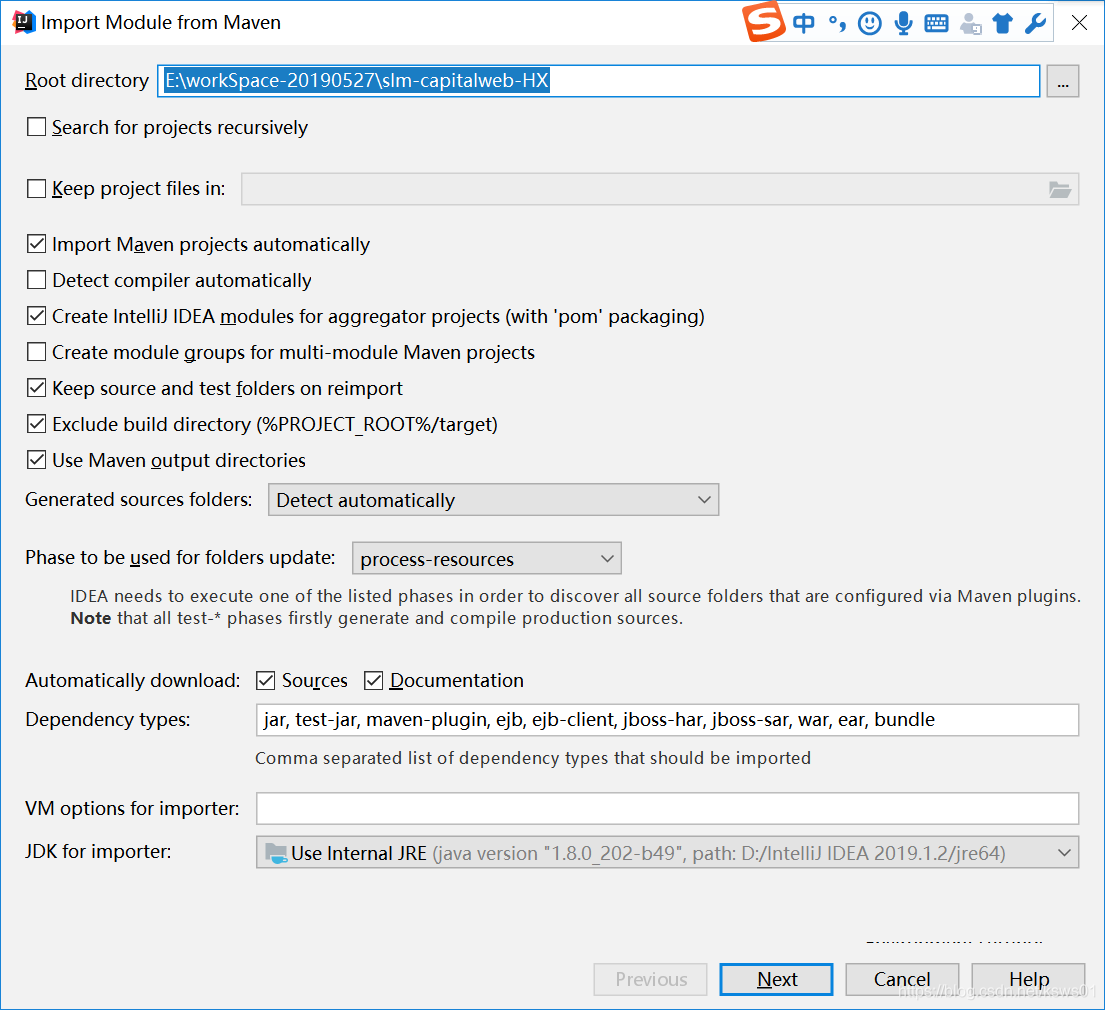Image resolution: width=1105 pixels, height=1010 pixels.
Task: Click the Sogou user account icon
Action: 970,24
